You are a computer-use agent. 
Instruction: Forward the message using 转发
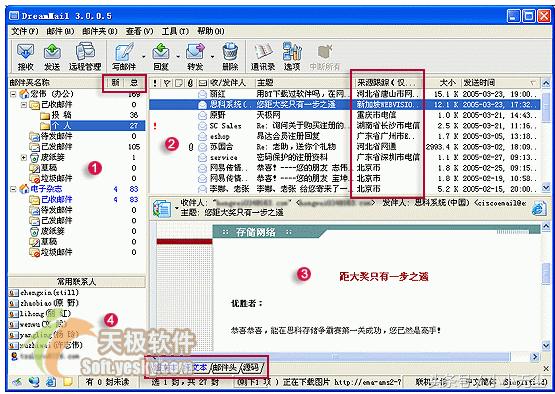click(195, 56)
